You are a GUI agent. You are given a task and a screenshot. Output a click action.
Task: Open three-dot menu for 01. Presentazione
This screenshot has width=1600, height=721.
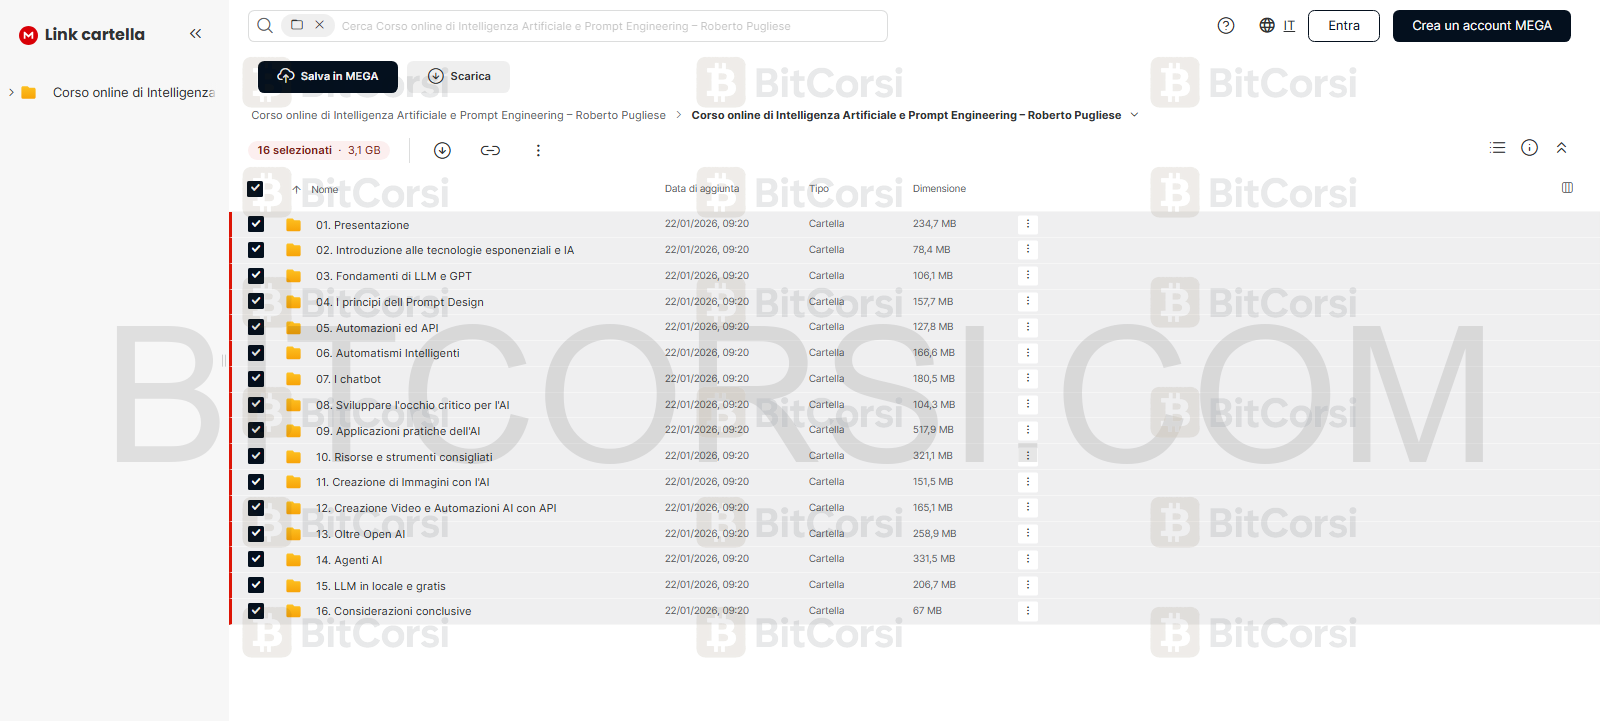coord(1027,224)
